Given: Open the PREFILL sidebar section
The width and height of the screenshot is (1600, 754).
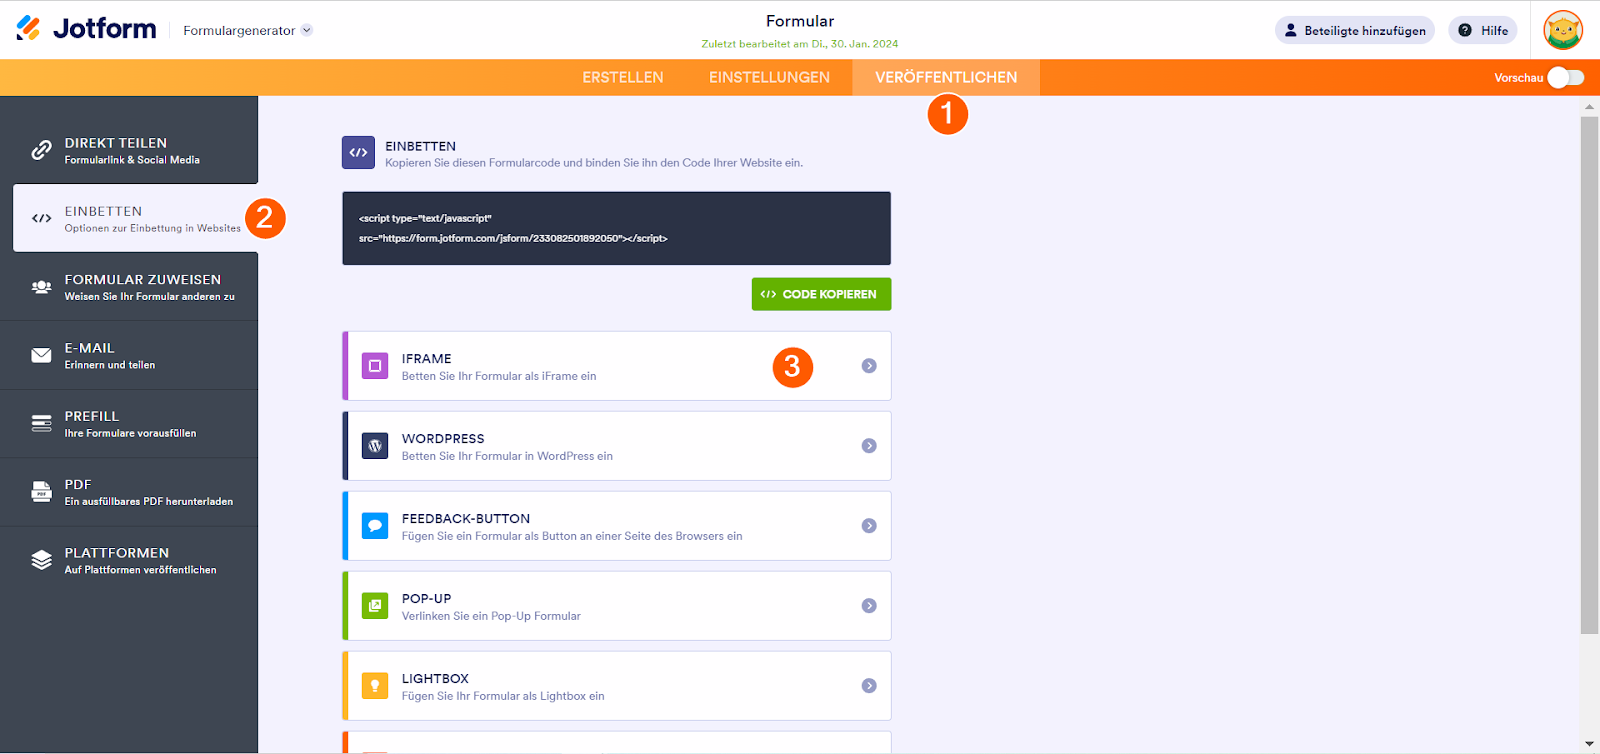Looking at the screenshot, I should coord(129,423).
